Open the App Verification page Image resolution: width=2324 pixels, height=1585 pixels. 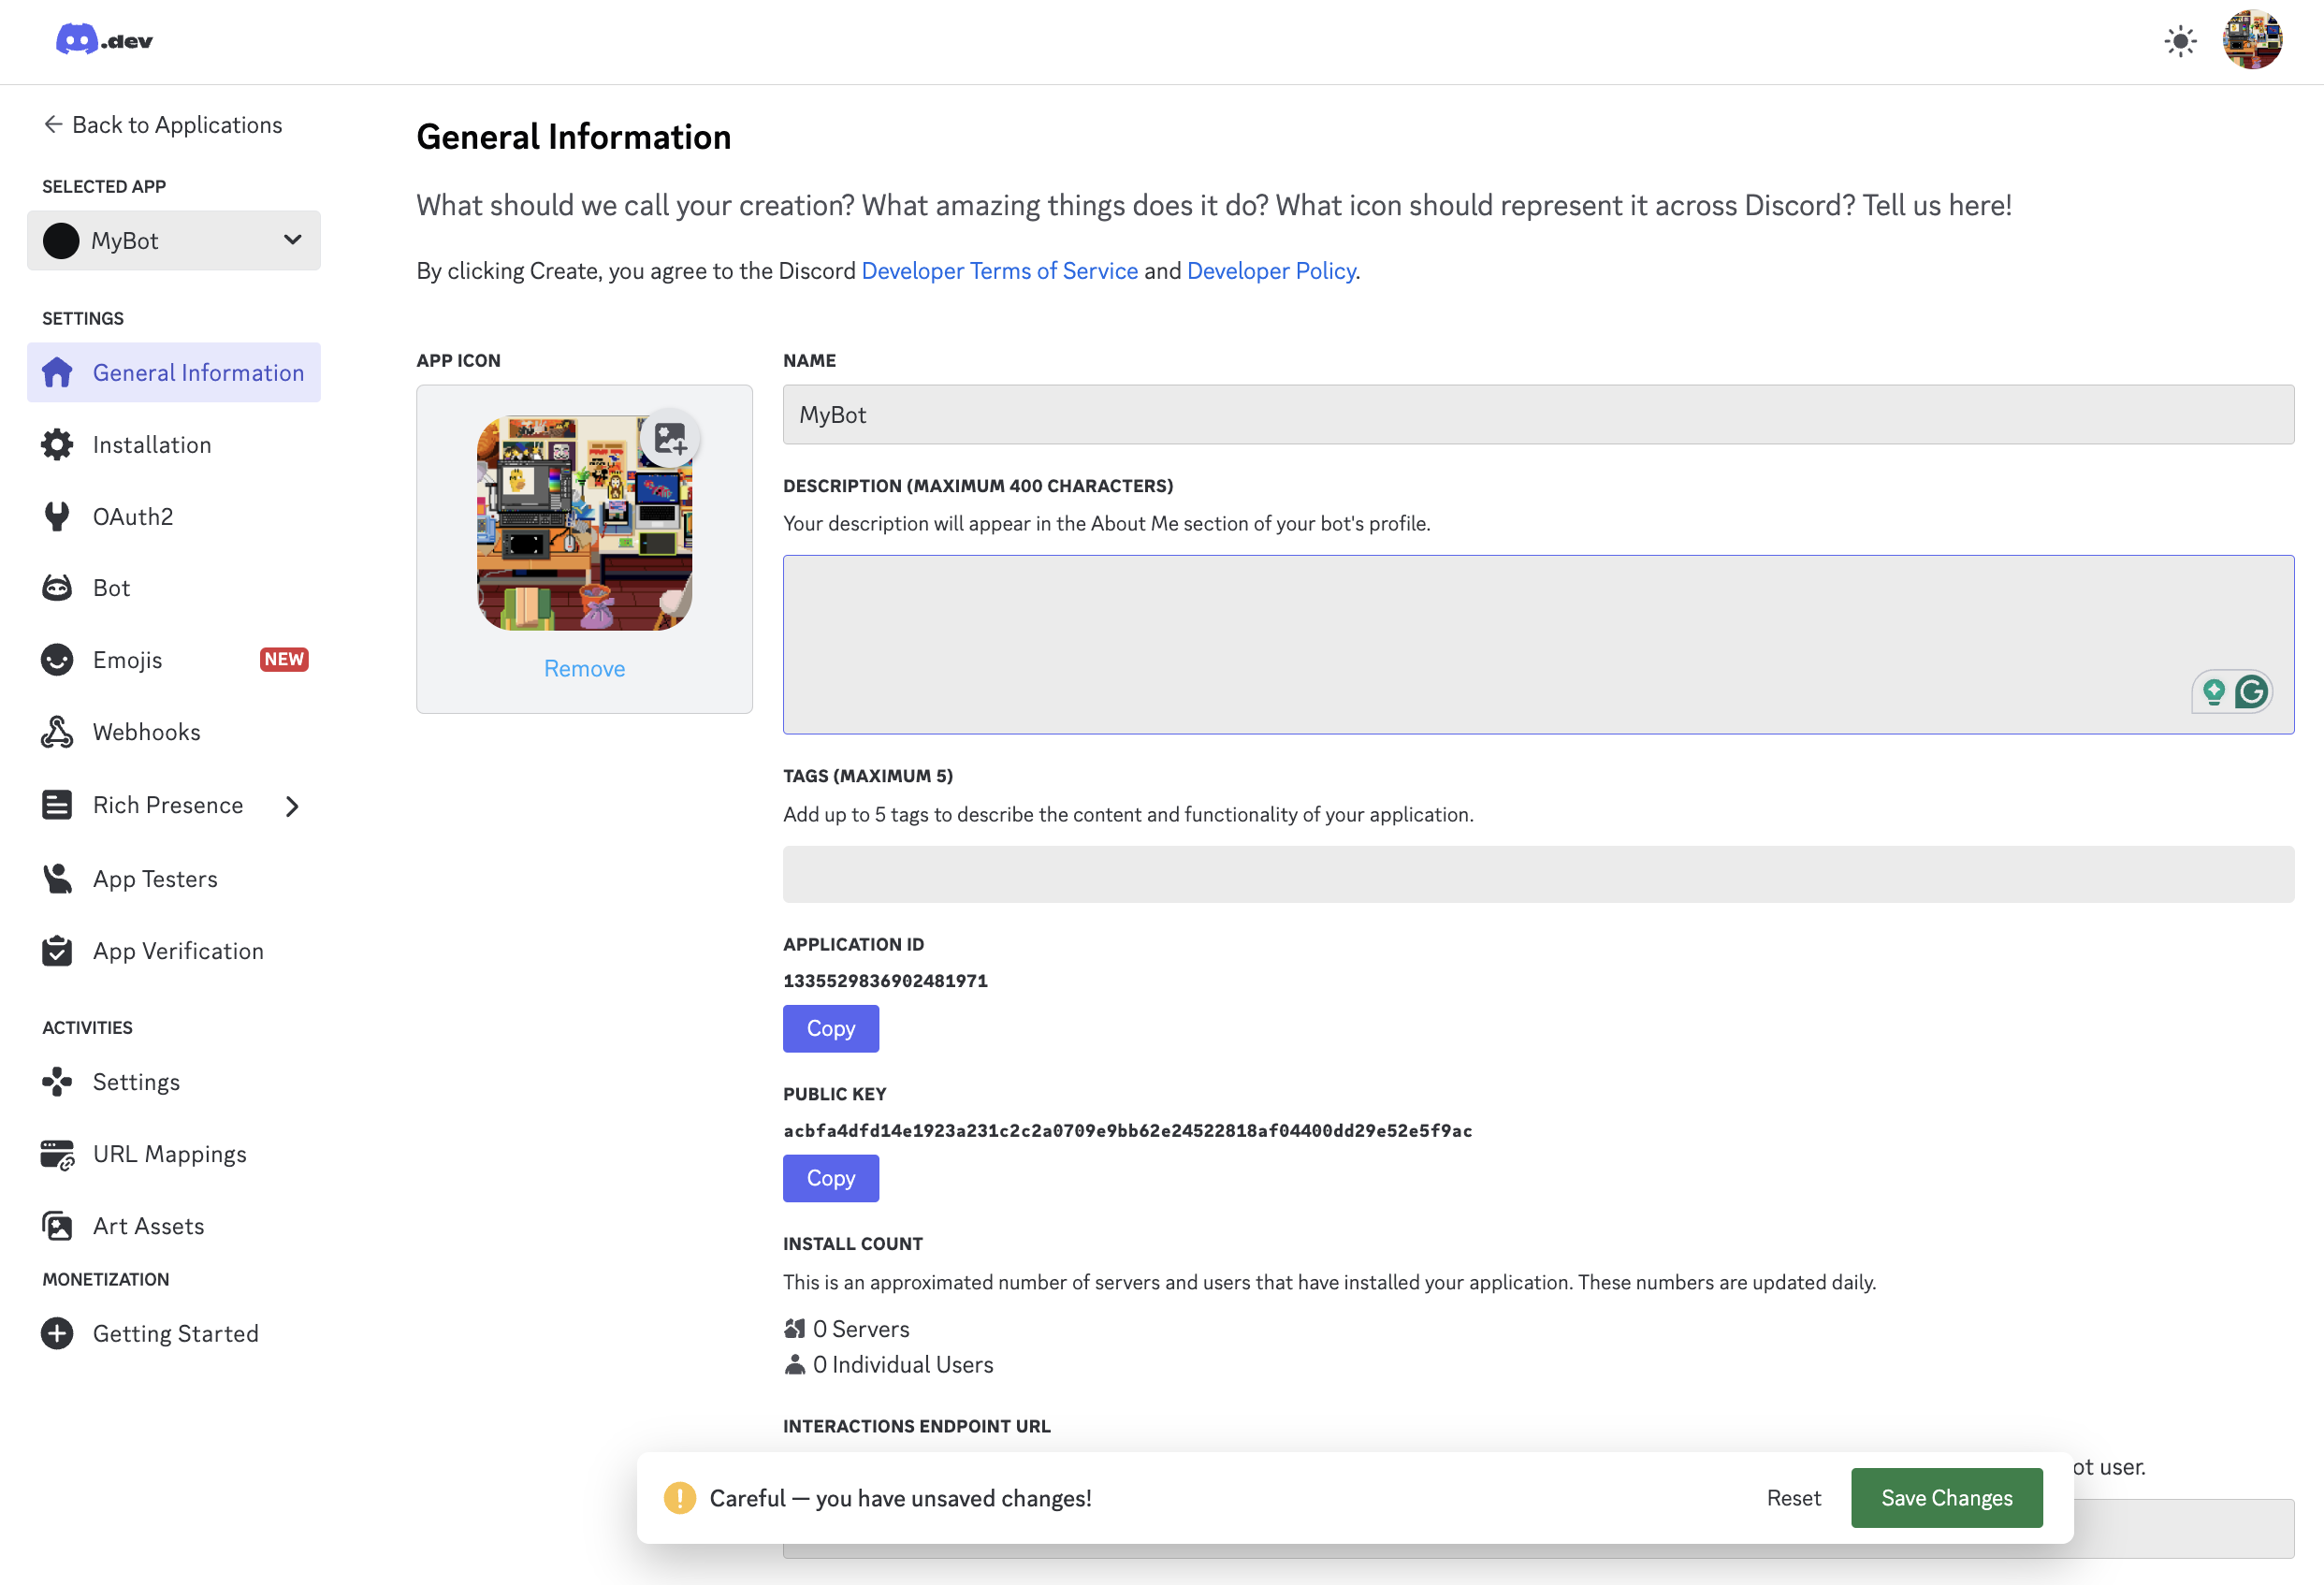[x=178, y=951]
